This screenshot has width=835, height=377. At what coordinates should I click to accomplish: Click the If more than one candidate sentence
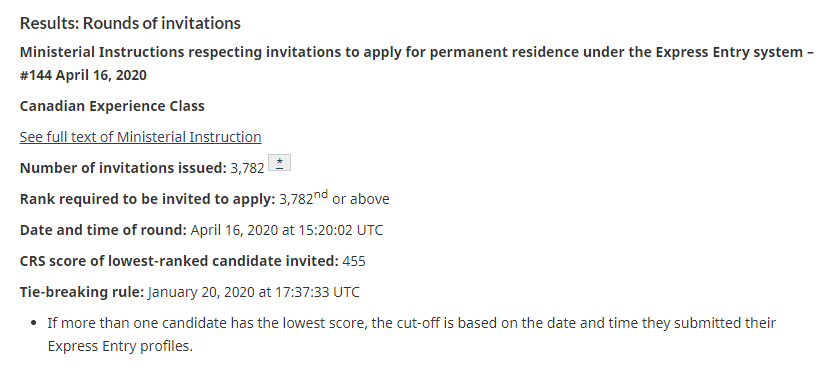[x=412, y=334]
